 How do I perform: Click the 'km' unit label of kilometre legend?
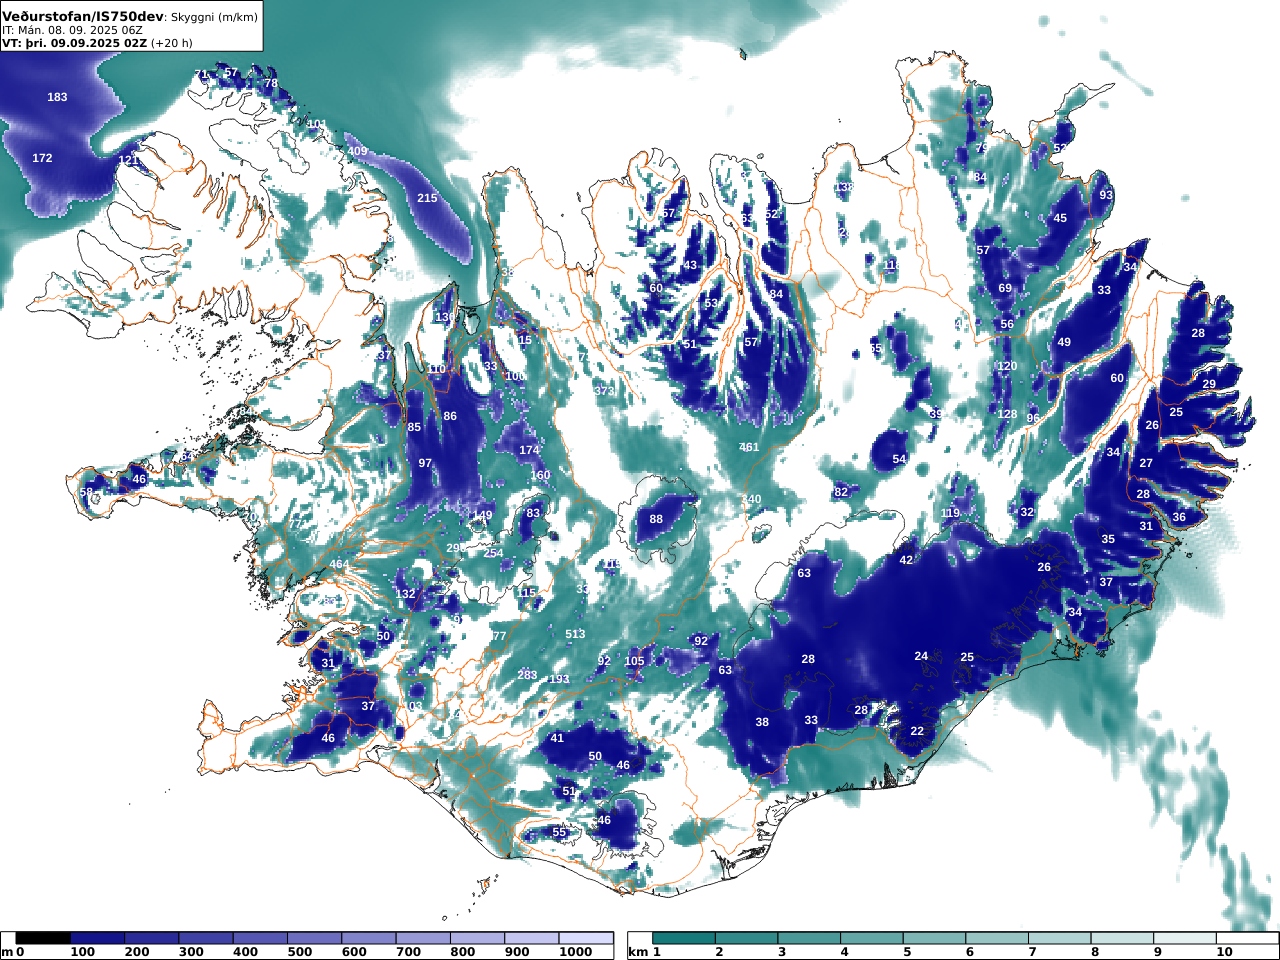[638, 952]
